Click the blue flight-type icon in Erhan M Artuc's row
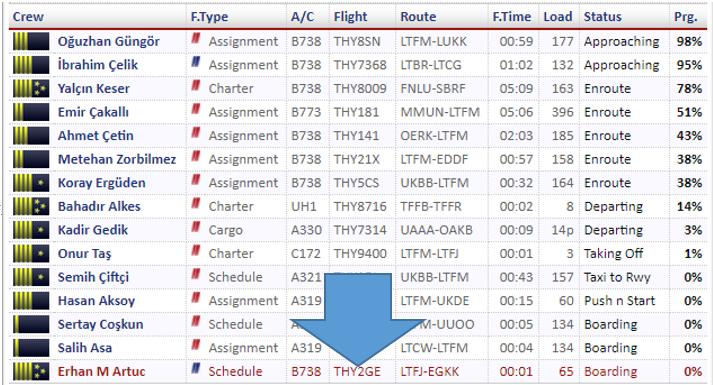Screen dimensions: 713x385 point(196,369)
